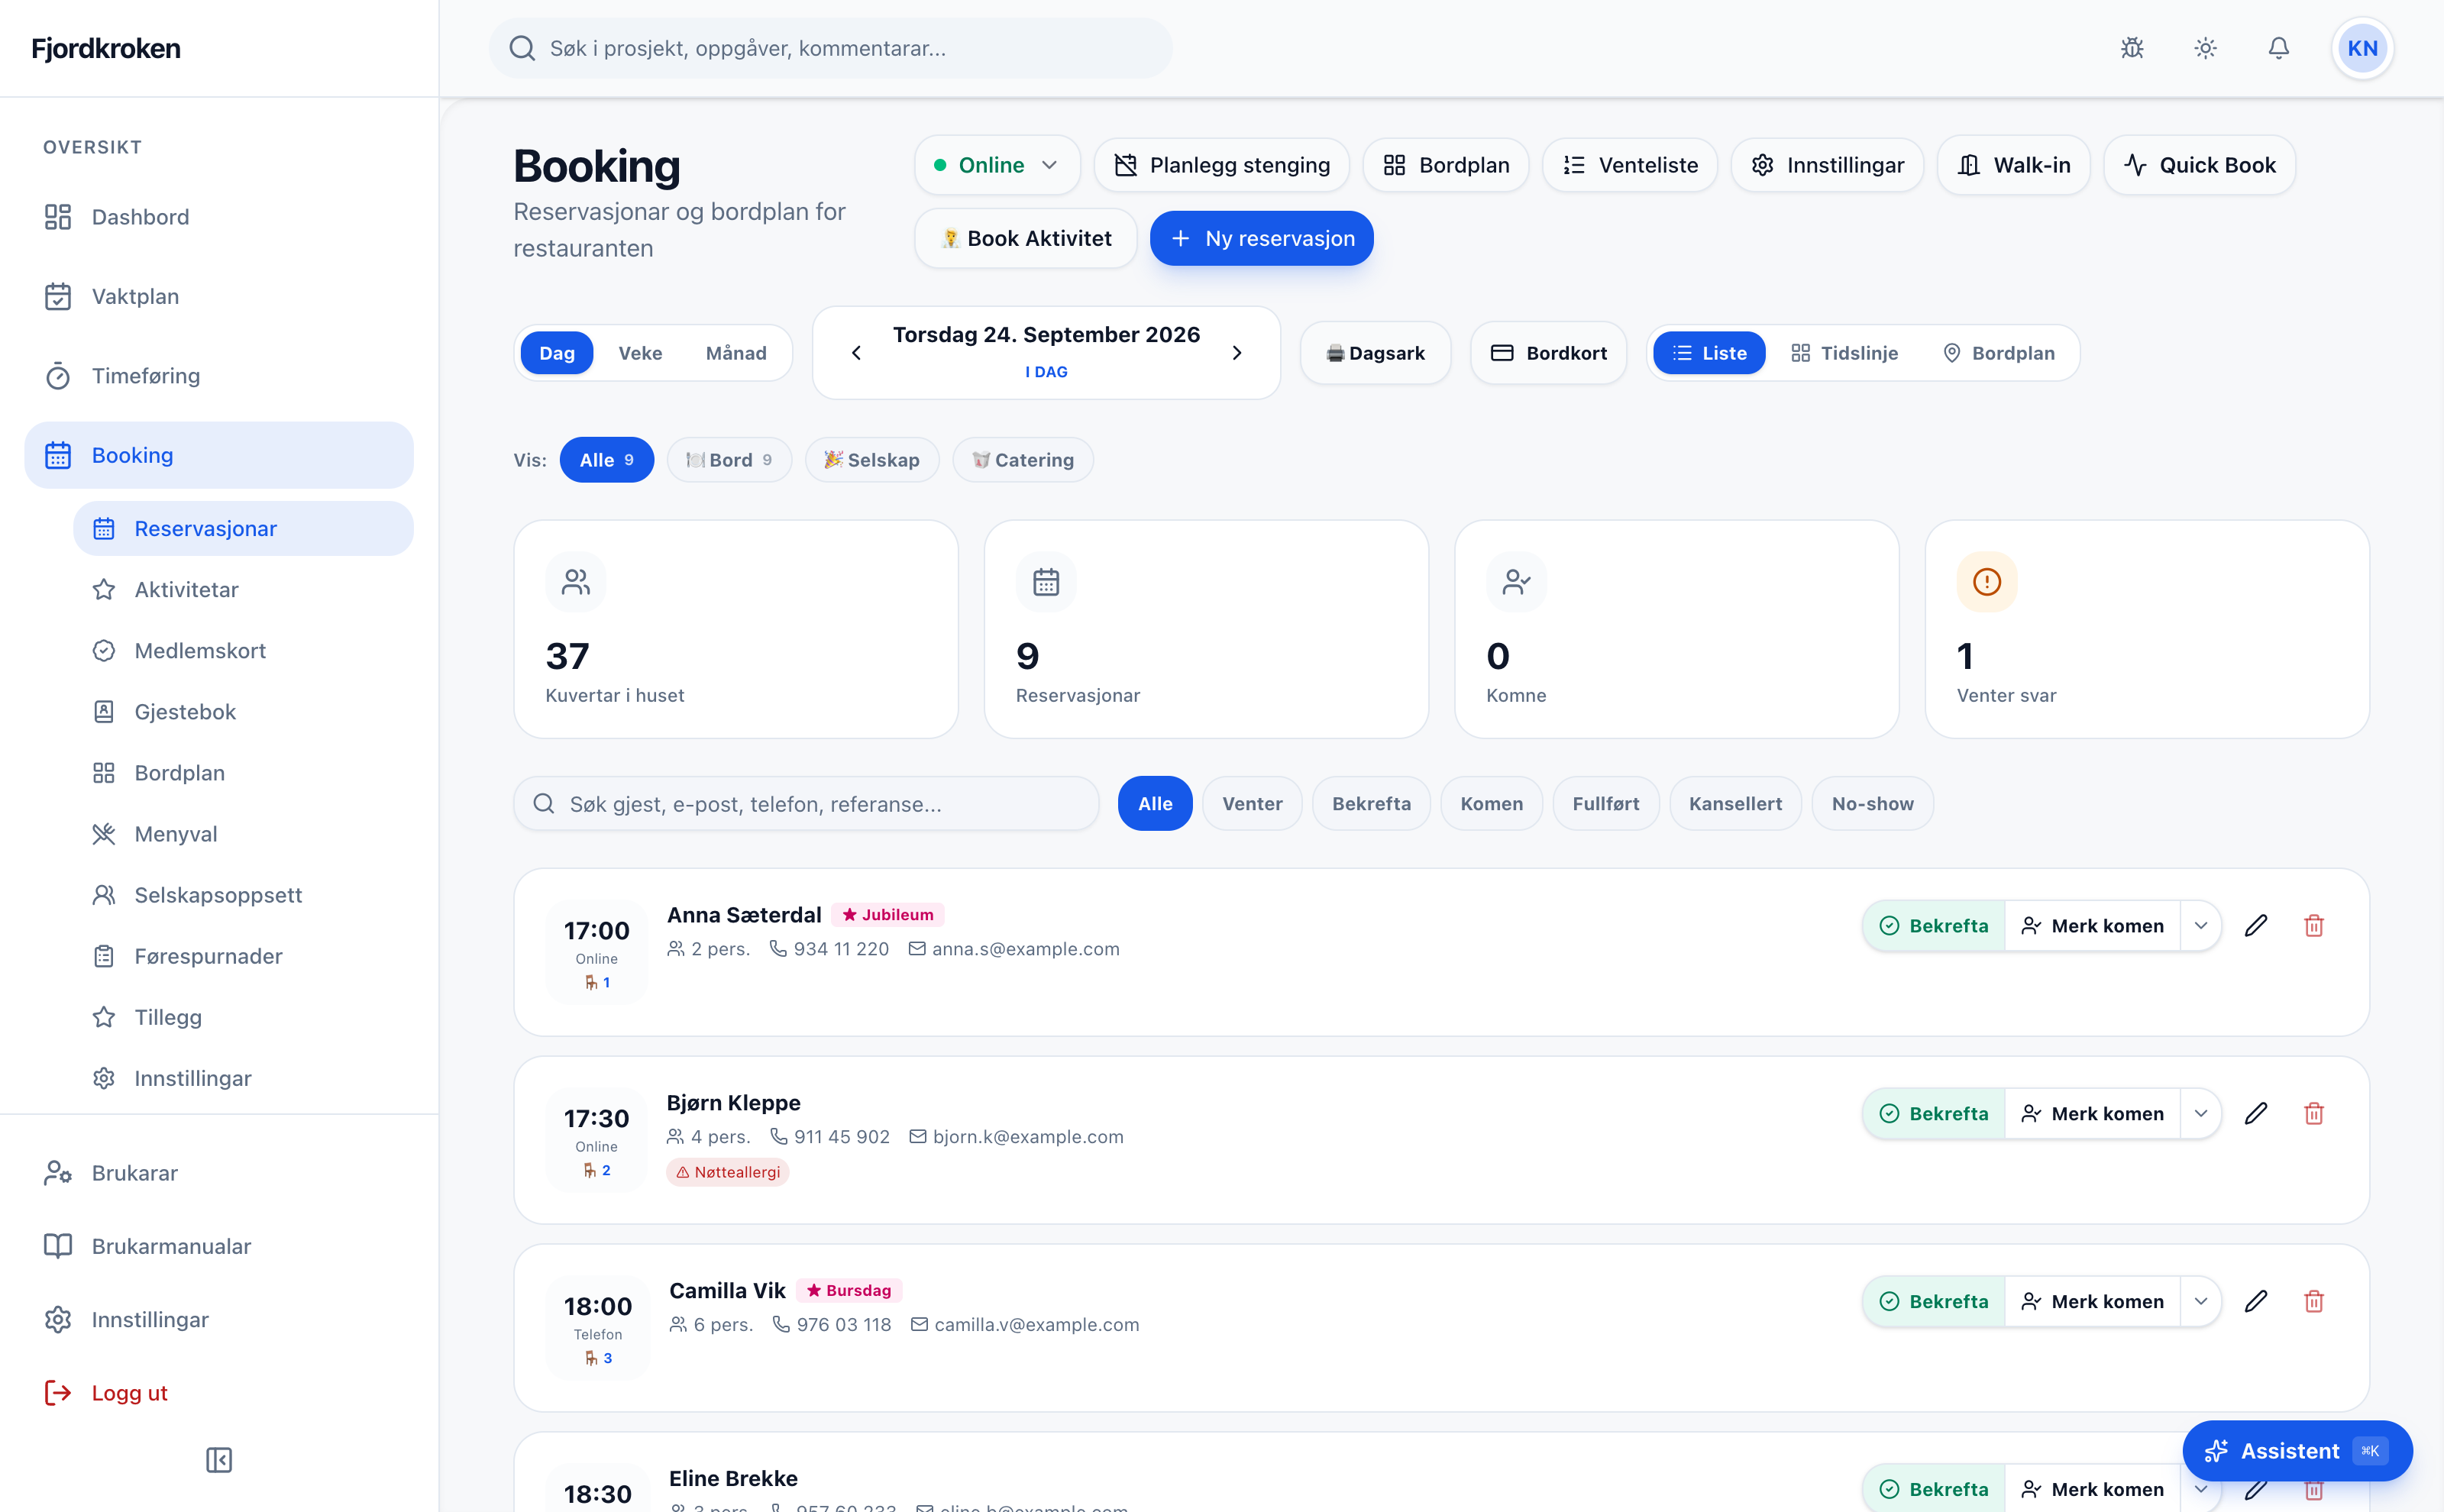Click guest search input field

pyautogui.click(x=806, y=803)
